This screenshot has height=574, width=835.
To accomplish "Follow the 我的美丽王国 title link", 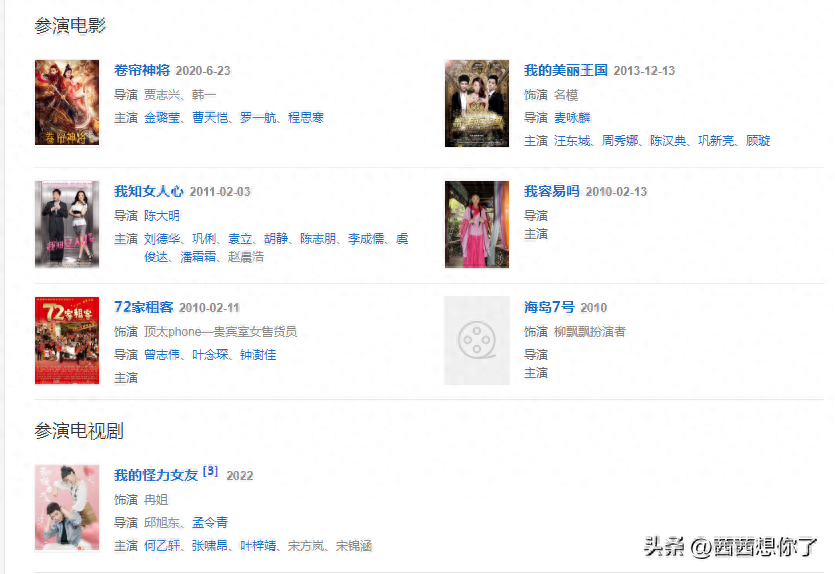I will click(x=566, y=70).
